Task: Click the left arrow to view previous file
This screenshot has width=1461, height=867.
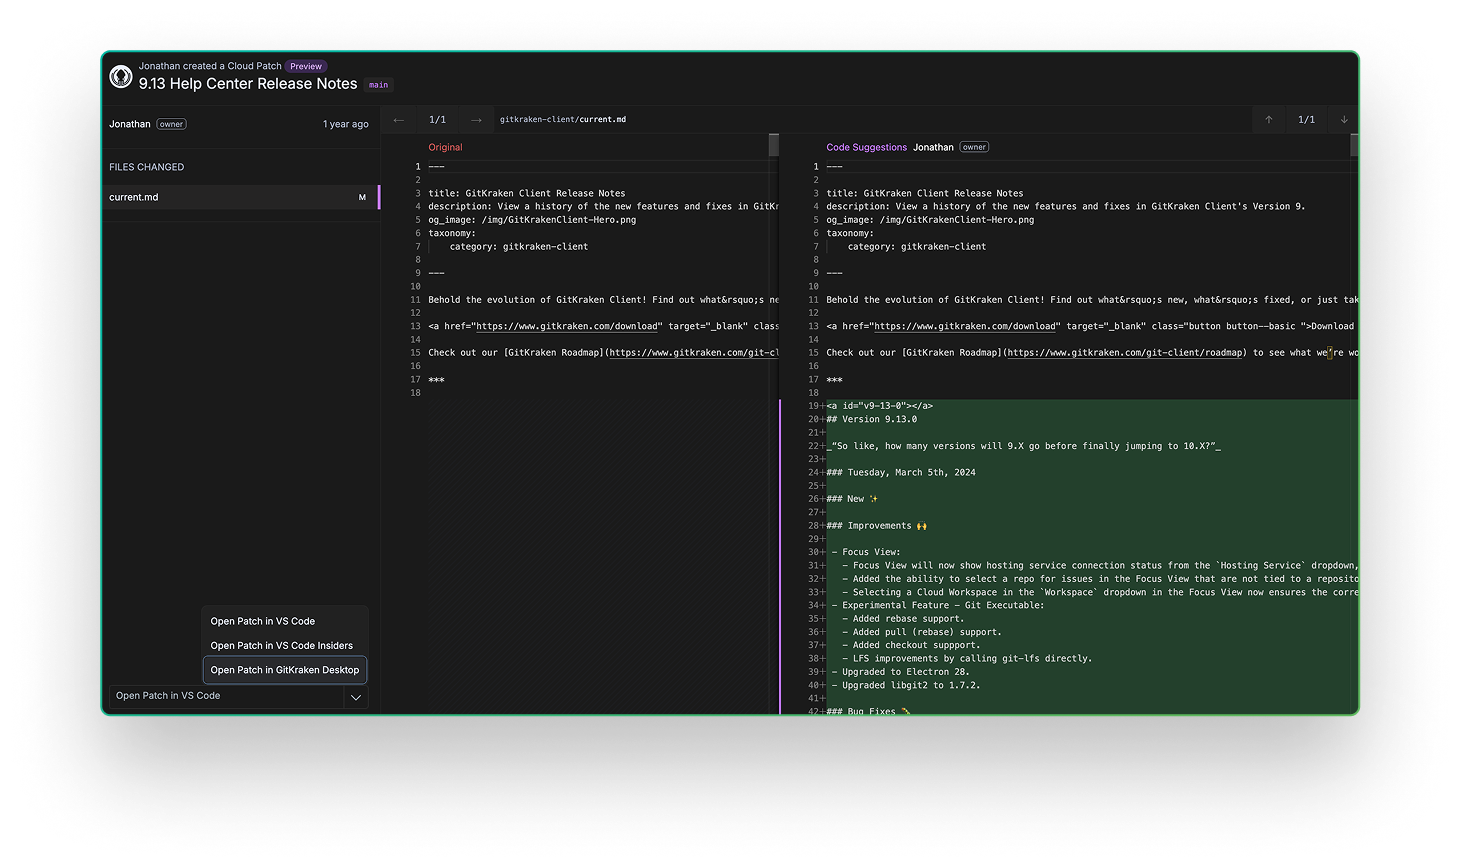Action: pyautogui.click(x=398, y=119)
